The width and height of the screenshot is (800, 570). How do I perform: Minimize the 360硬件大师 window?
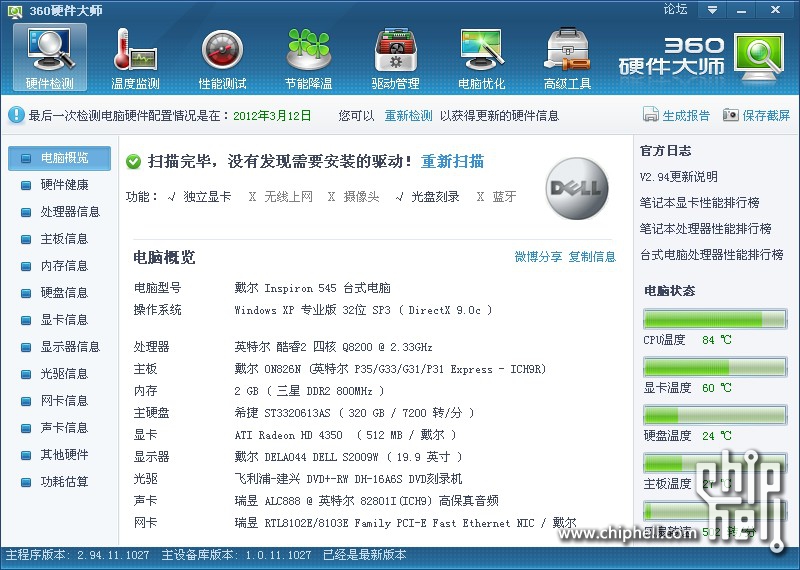coord(742,10)
